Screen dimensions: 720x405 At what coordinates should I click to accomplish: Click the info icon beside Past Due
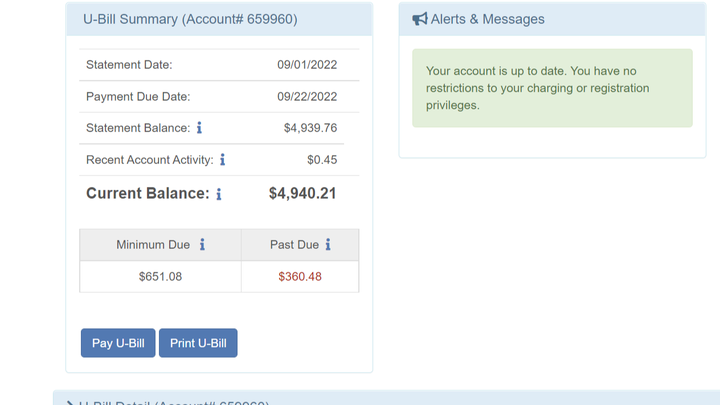(327, 245)
